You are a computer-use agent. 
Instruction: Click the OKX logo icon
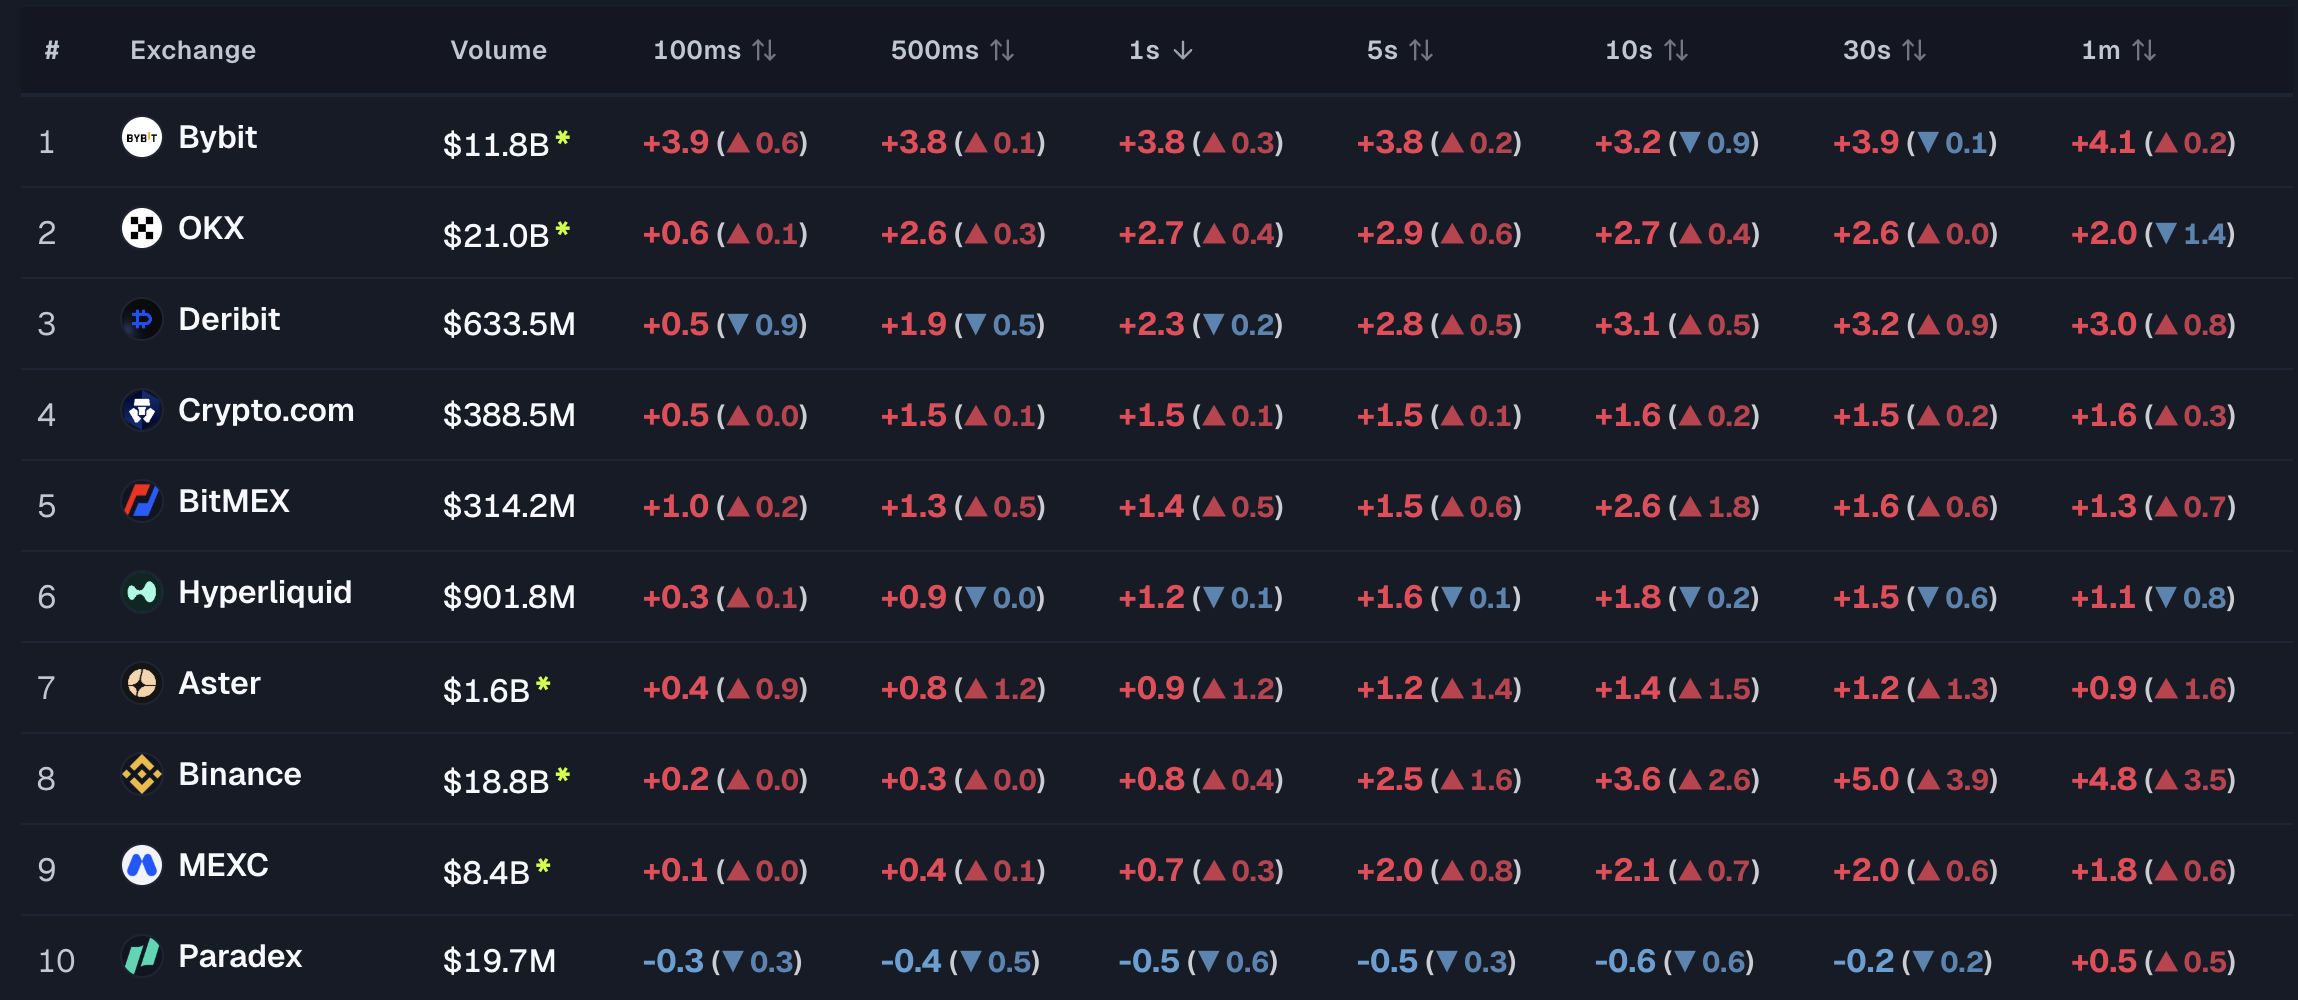(x=142, y=228)
